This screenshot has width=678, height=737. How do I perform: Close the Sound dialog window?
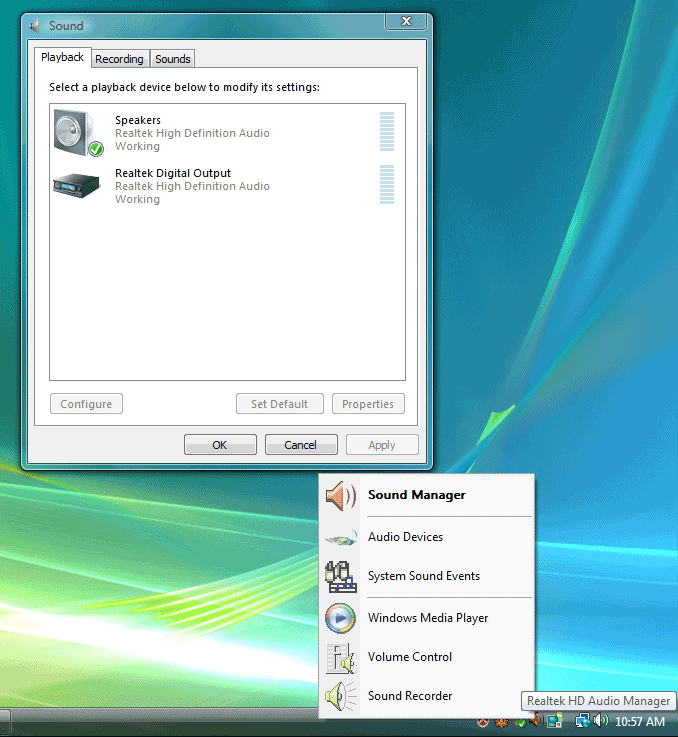pyautogui.click(x=406, y=21)
